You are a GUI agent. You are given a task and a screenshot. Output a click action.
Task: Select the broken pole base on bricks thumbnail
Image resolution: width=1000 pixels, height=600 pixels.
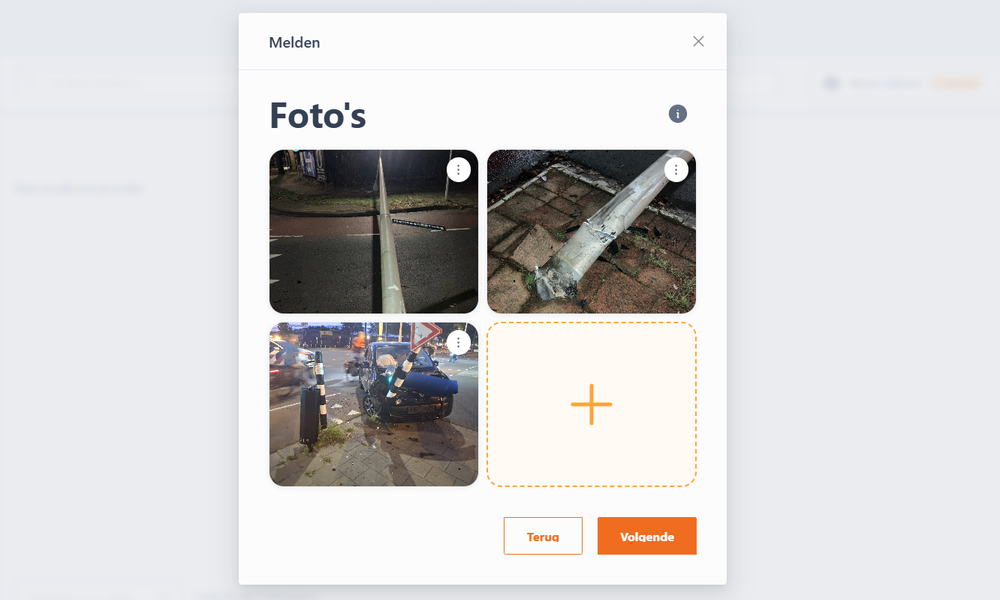tap(591, 231)
